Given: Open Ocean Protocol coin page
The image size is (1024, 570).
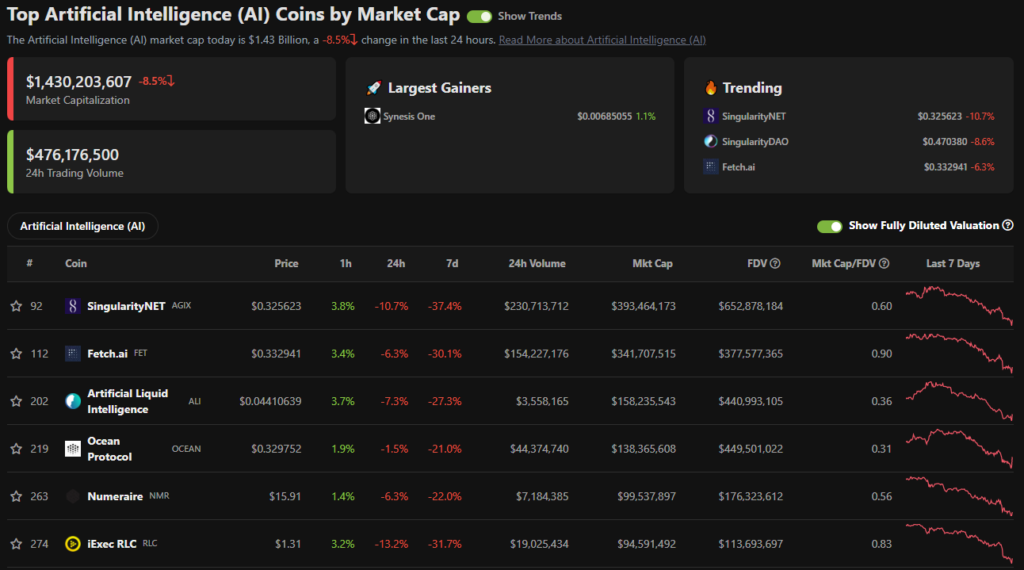Looking at the screenshot, I should (x=109, y=449).
